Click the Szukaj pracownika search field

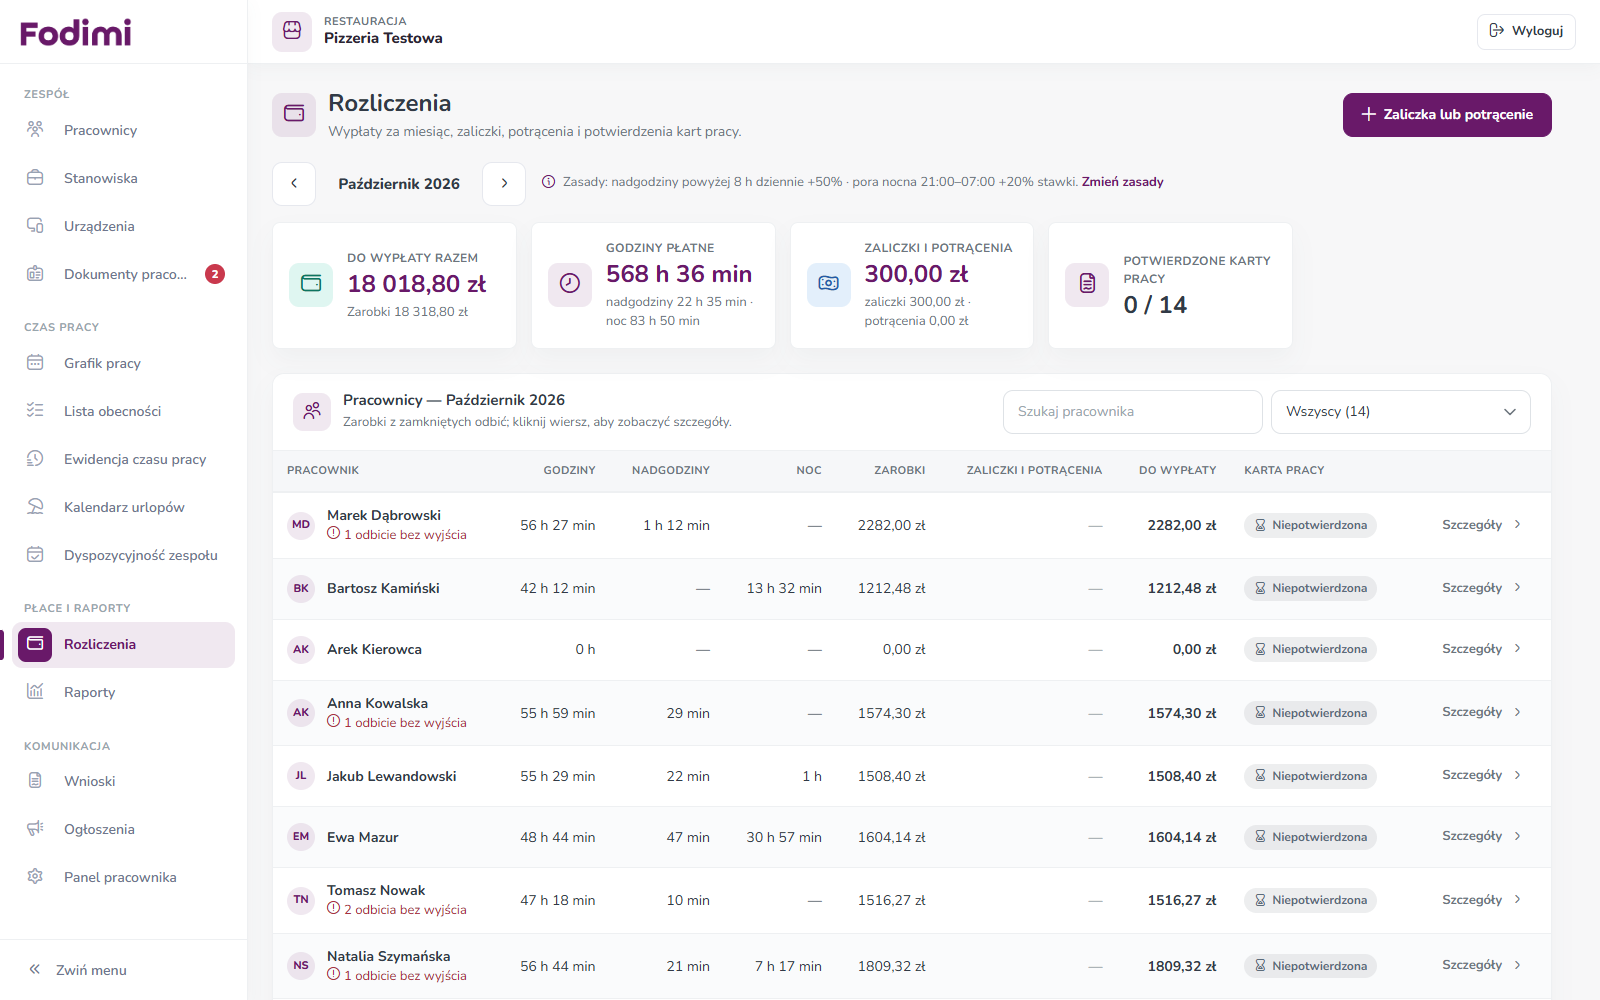coord(1132,412)
